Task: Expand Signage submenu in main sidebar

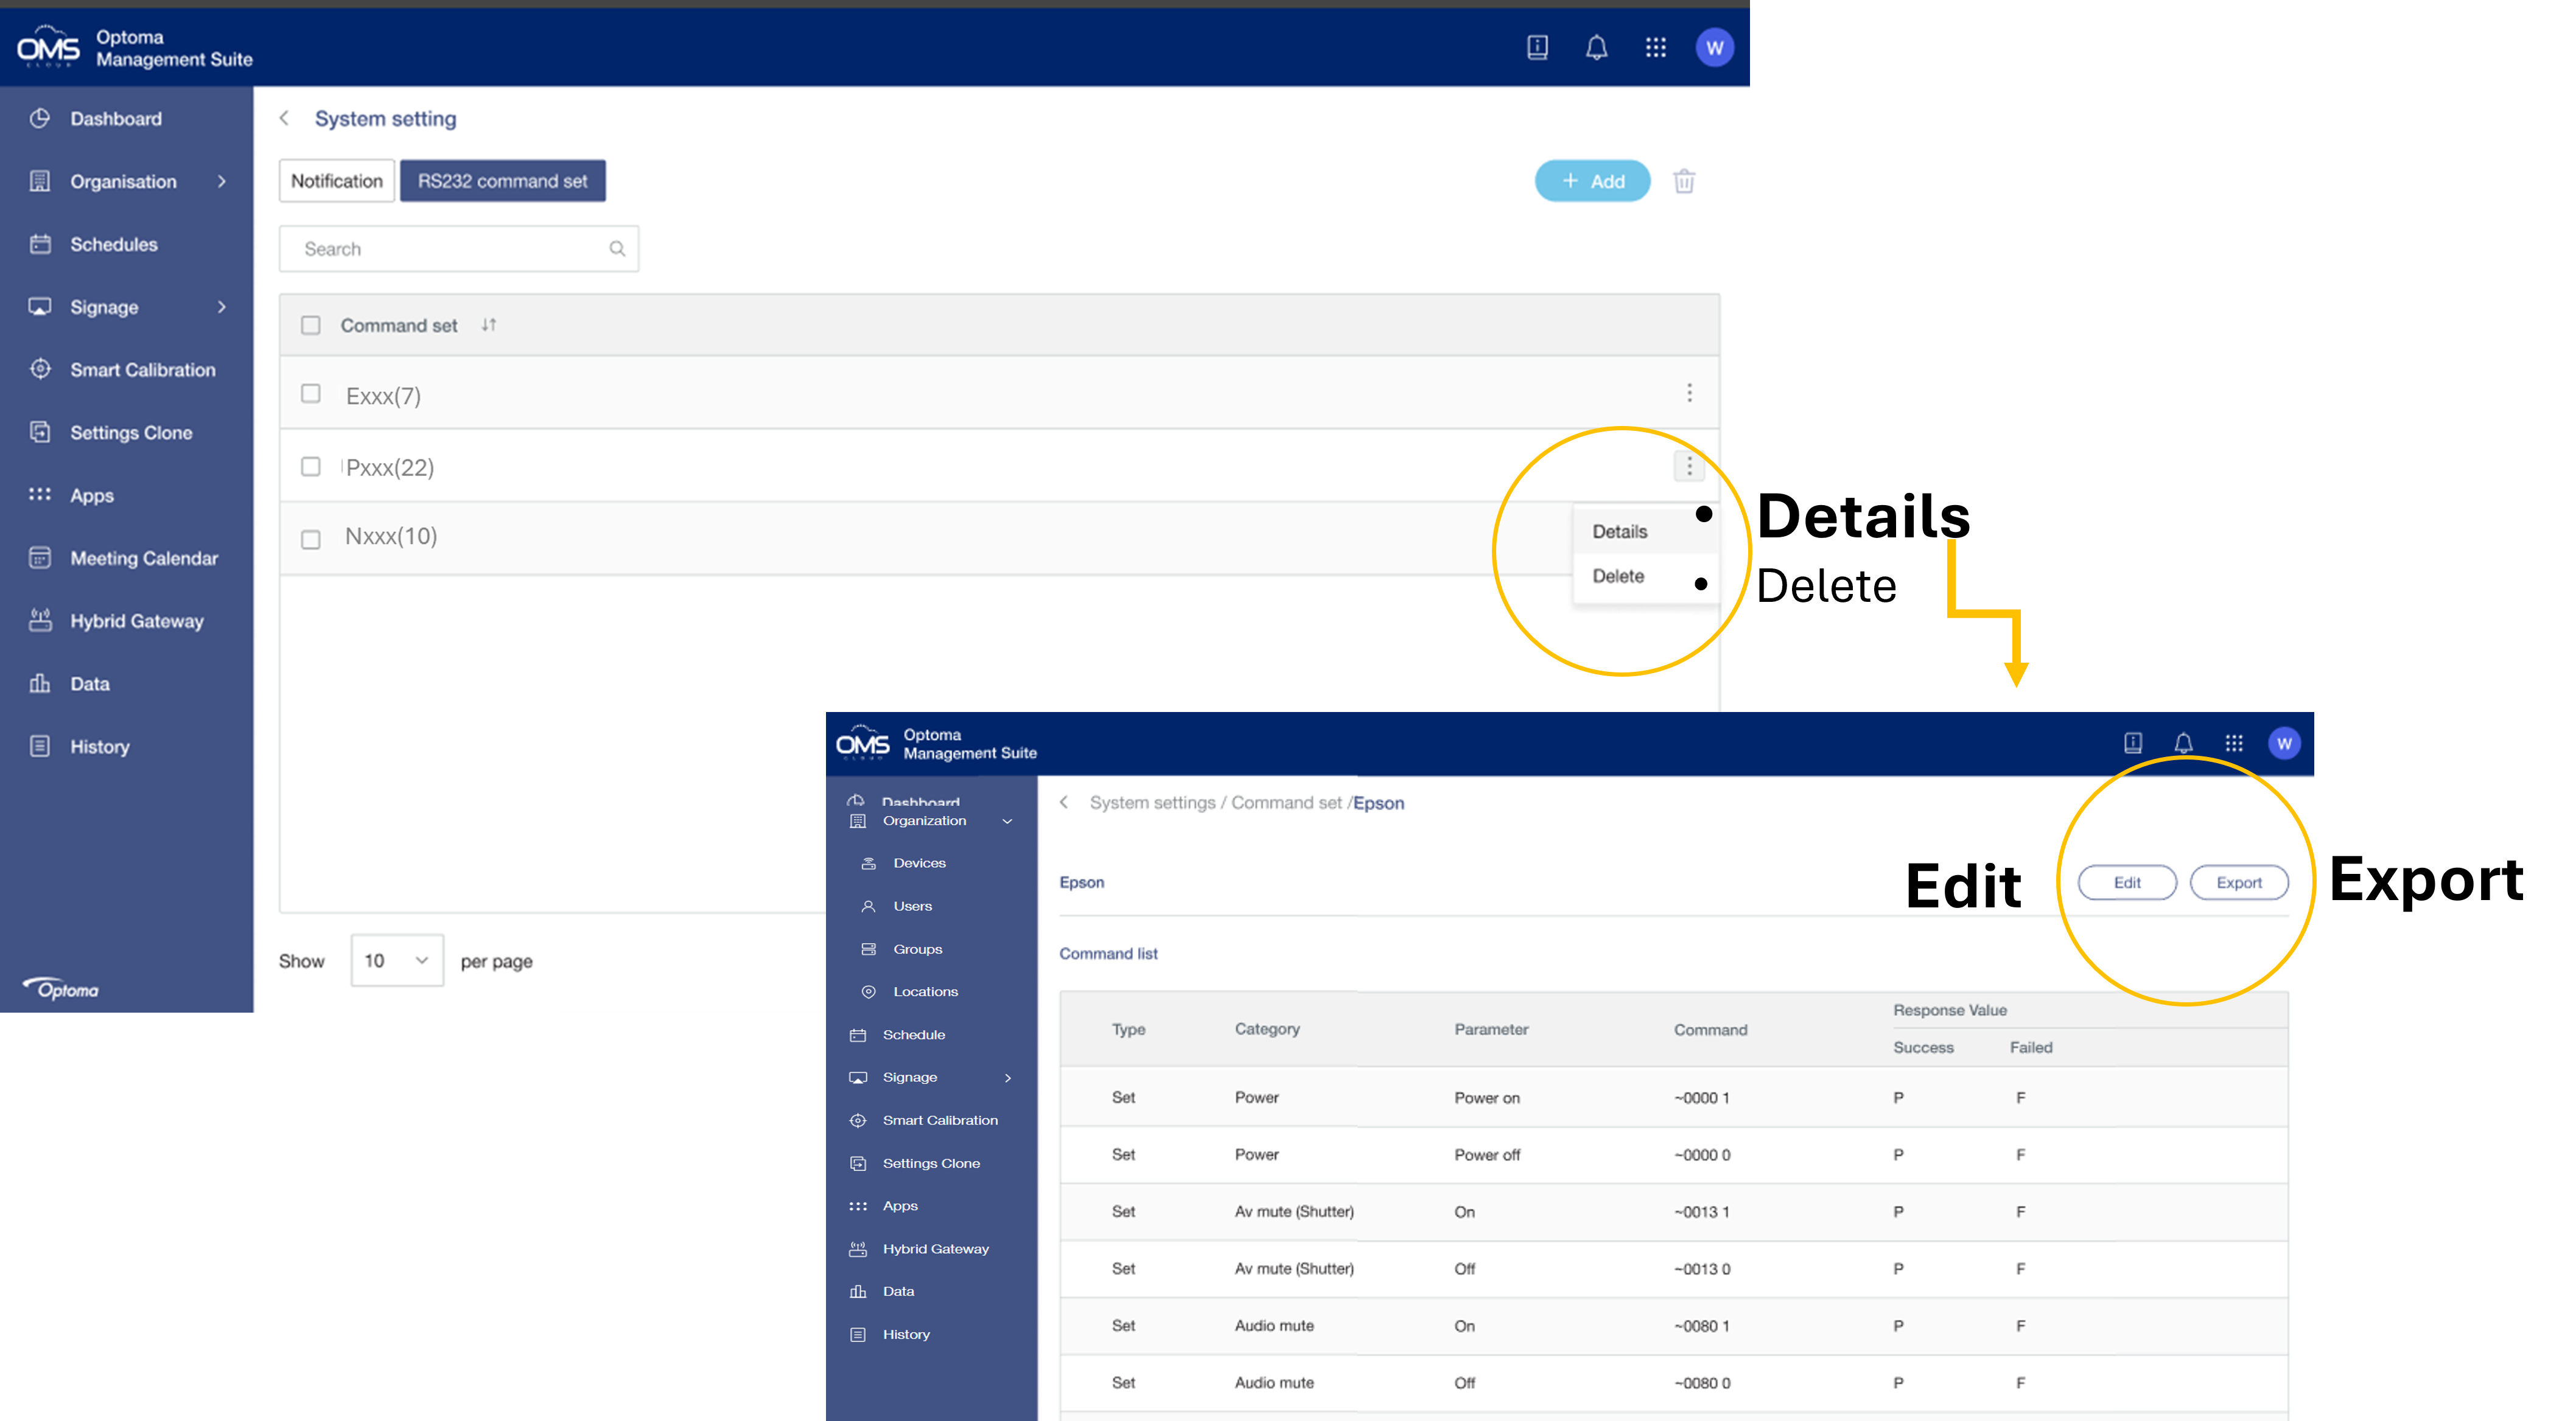Action: click(222, 307)
